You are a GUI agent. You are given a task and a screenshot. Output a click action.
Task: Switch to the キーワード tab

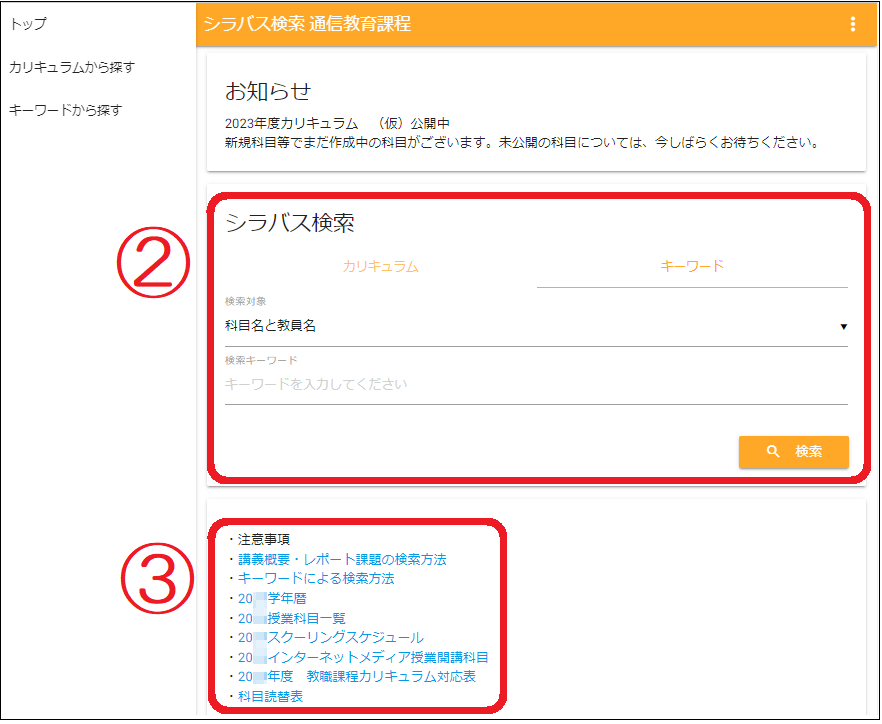click(x=691, y=267)
